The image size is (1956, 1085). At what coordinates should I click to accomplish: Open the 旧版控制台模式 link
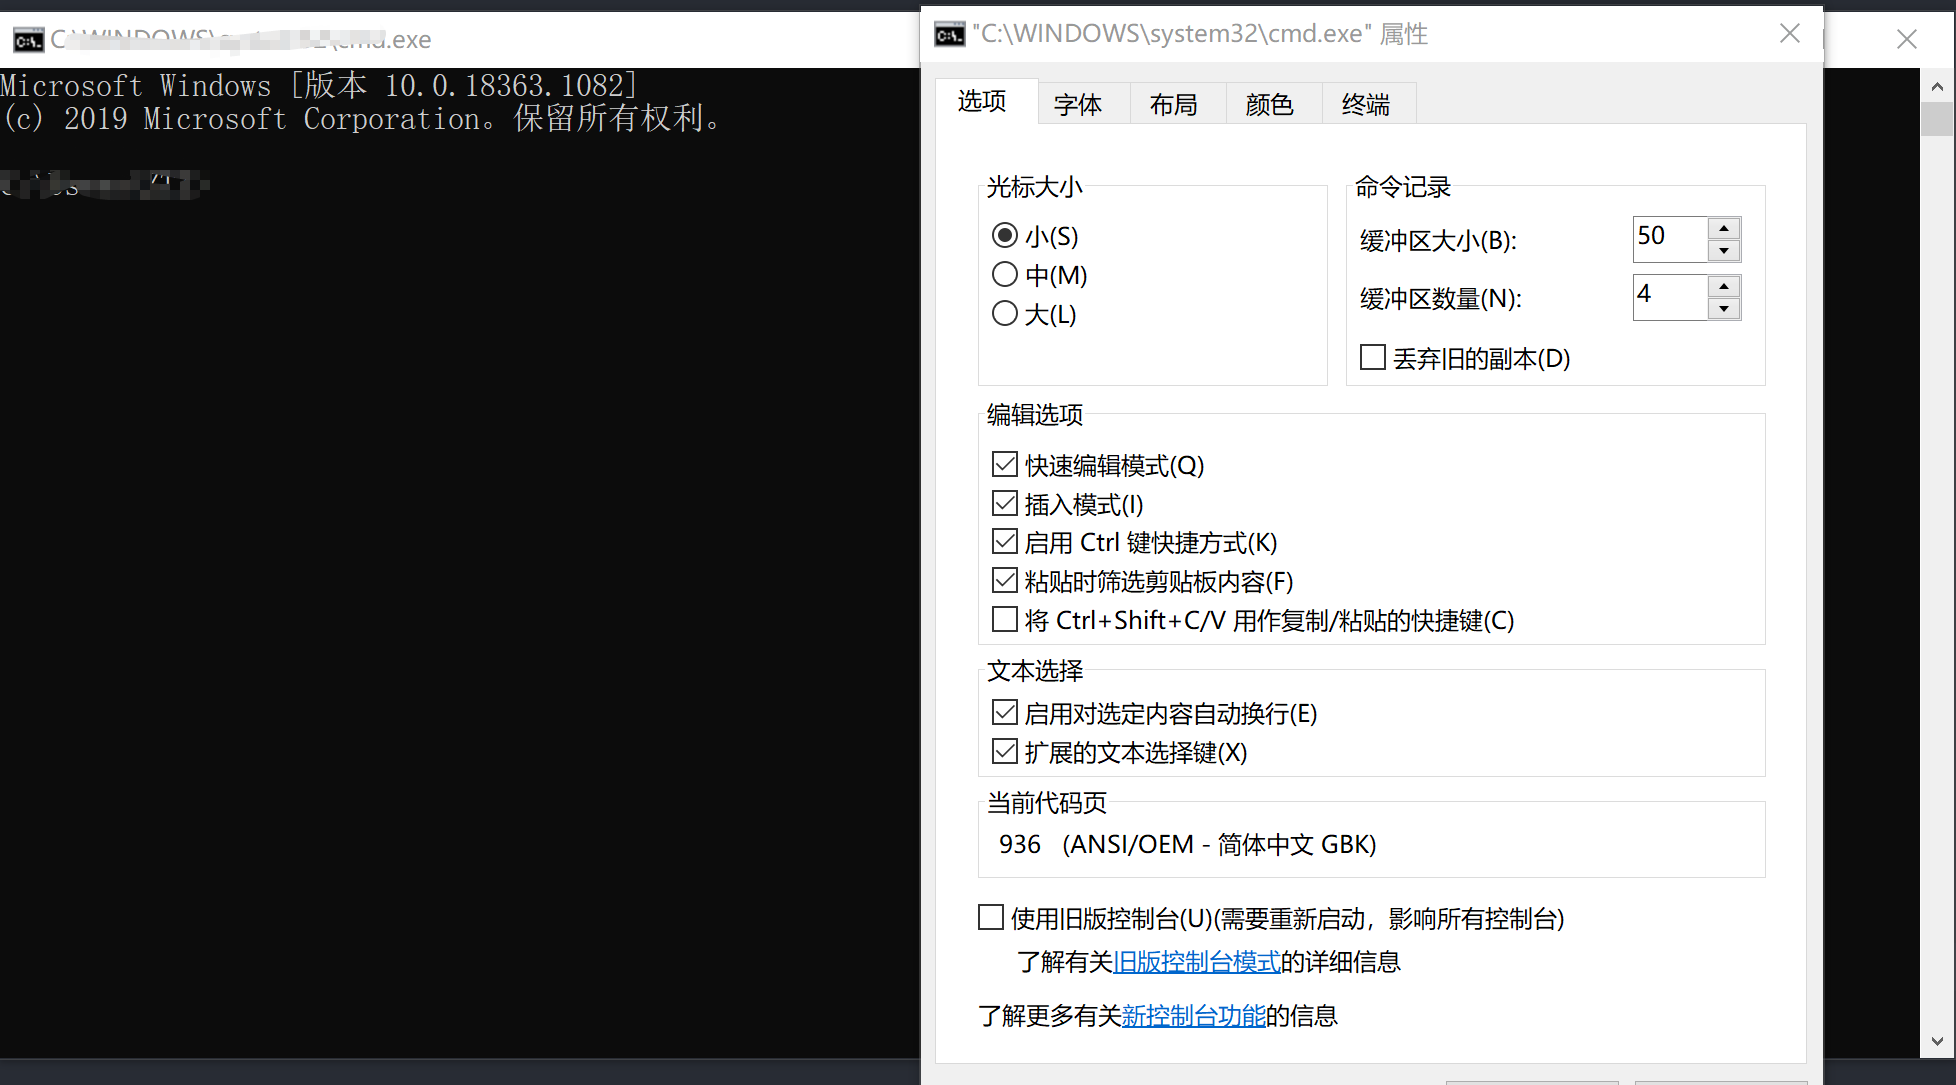pos(1197,962)
